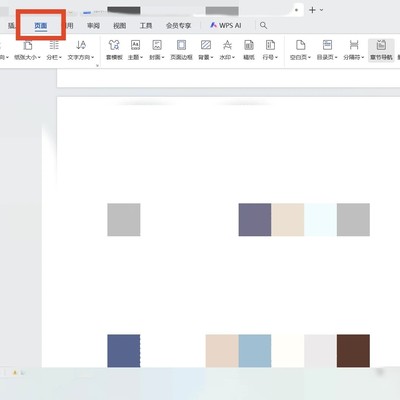Launch WPS AI from the tab bar
Viewport: 400px width, 400px height.
coord(226,25)
